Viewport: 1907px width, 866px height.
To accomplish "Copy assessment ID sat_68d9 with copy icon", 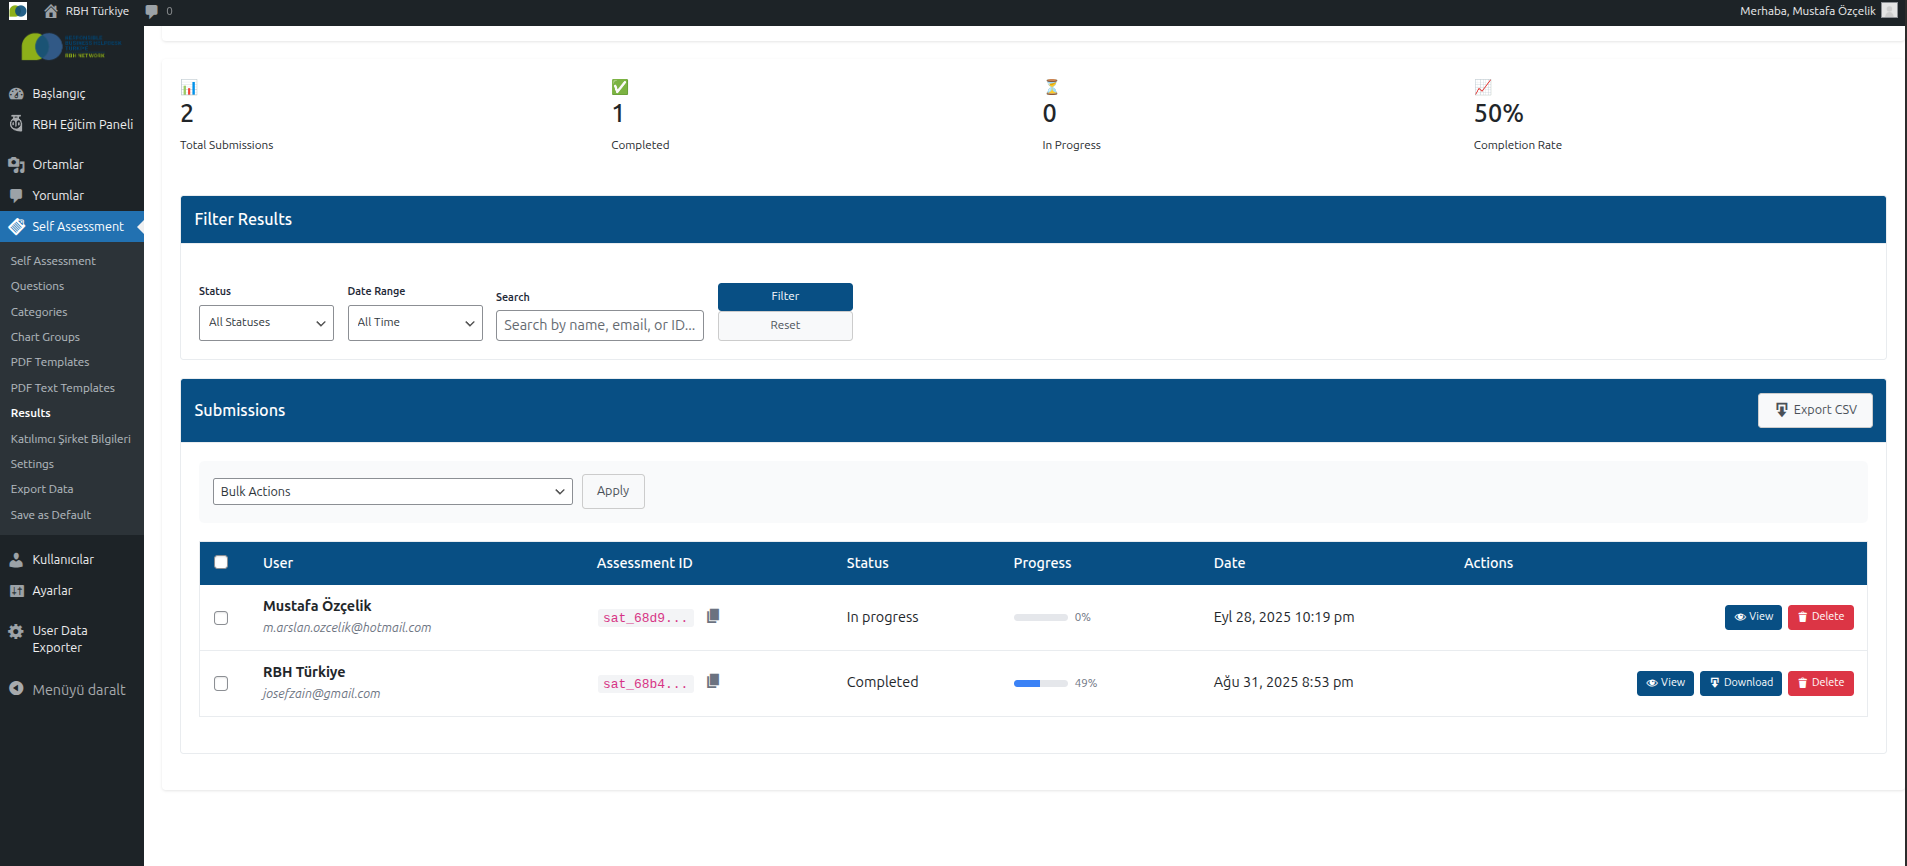I will 713,616.
